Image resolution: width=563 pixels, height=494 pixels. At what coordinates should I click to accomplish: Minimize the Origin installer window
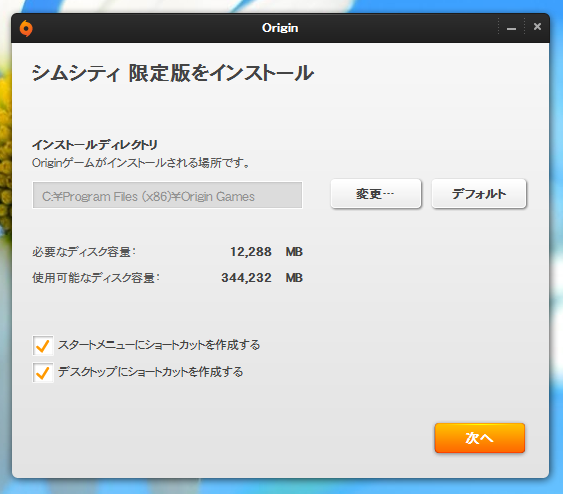tap(511, 28)
